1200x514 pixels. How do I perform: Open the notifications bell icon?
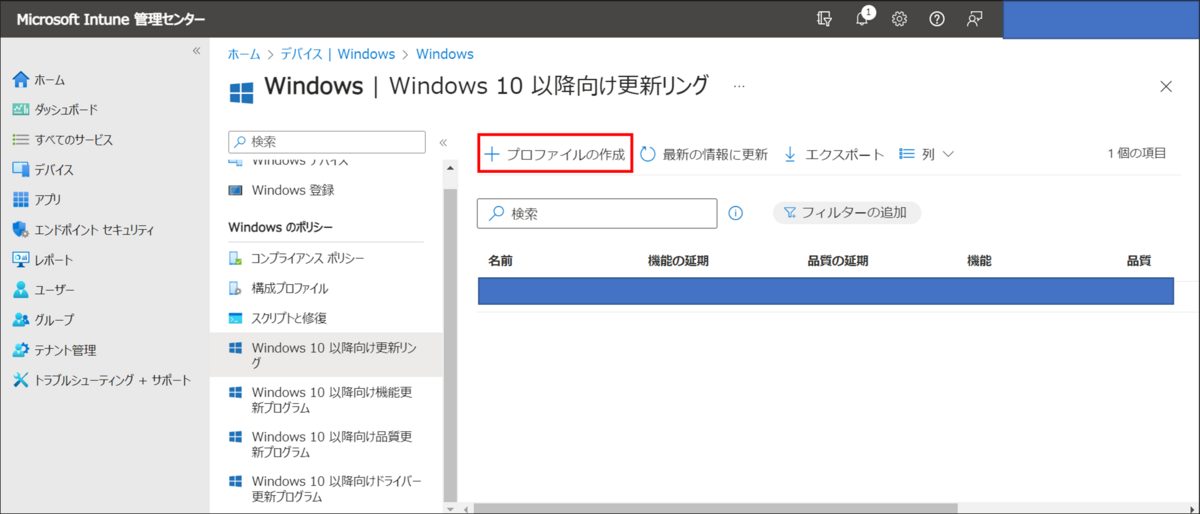[864, 18]
